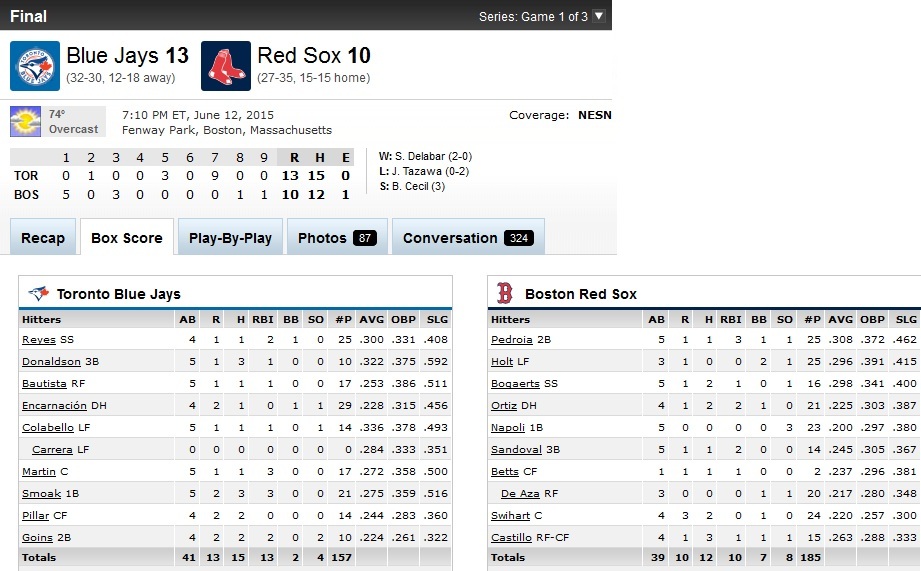The height and width of the screenshot is (571, 921).
Task: Click the 324 conversation count badge
Action: click(x=519, y=238)
